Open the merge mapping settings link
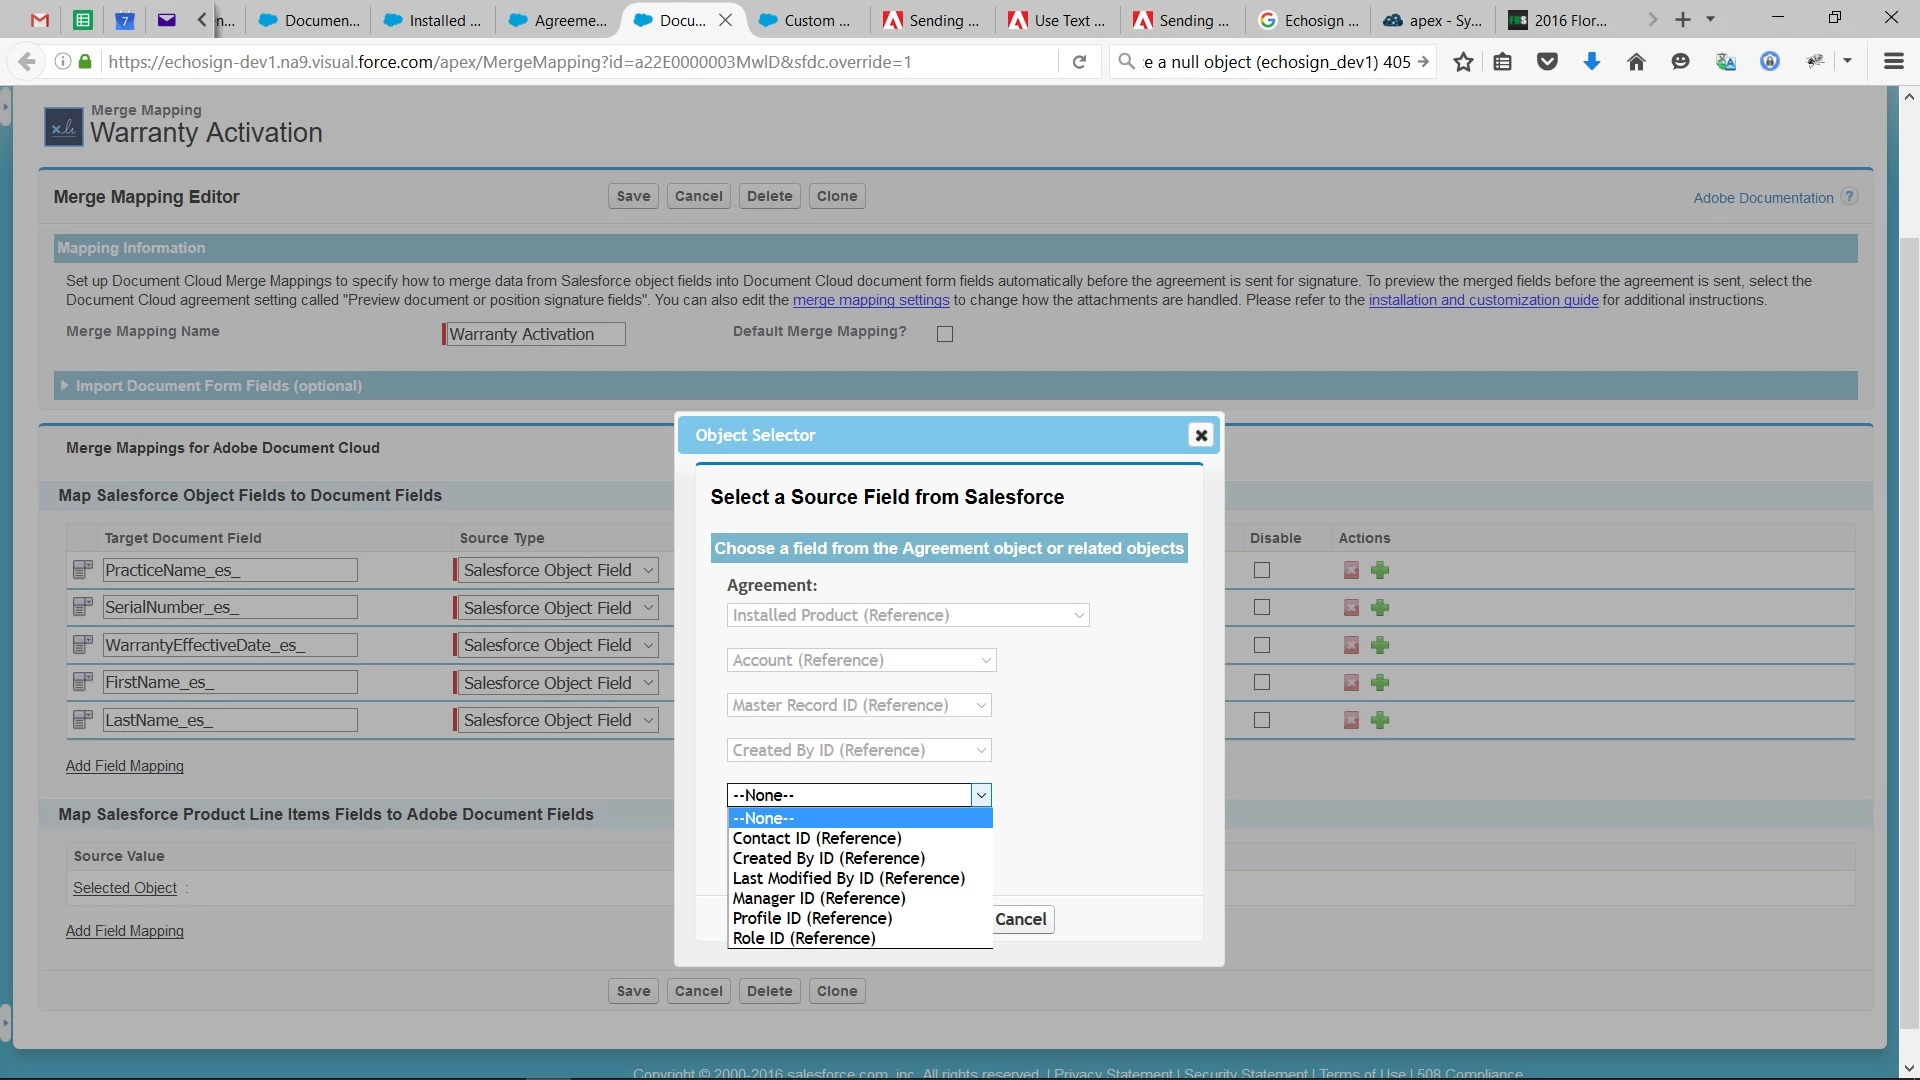 (x=871, y=300)
